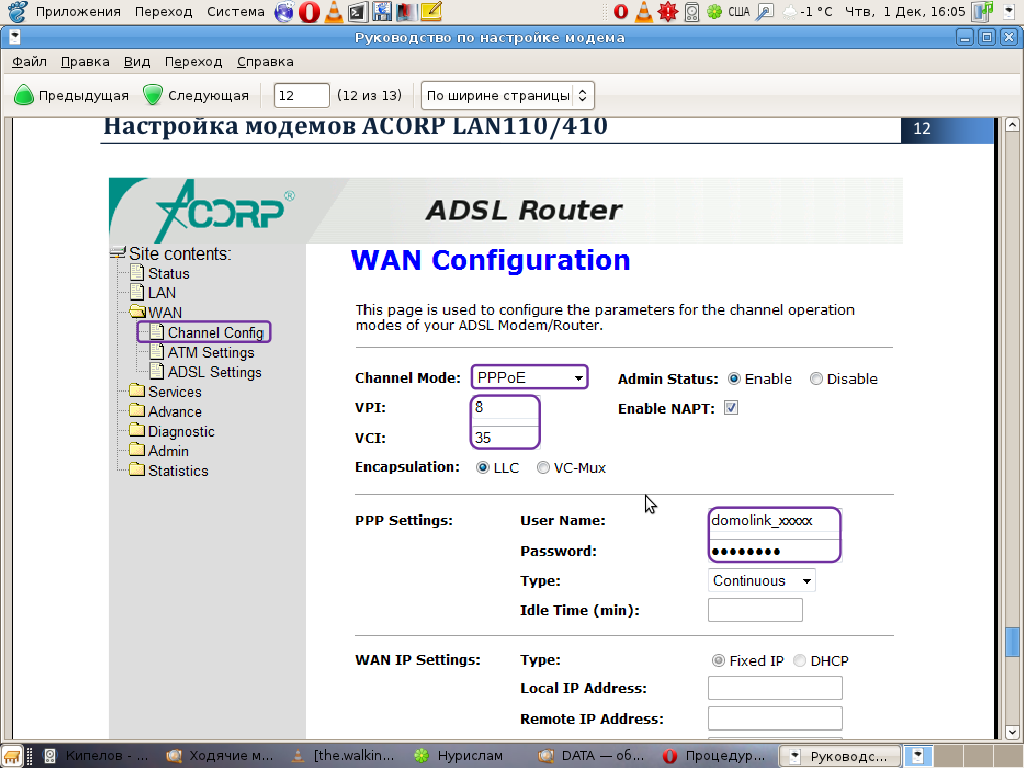Click the VLC tray icon
The image size is (1024, 768).
point(644,12)
